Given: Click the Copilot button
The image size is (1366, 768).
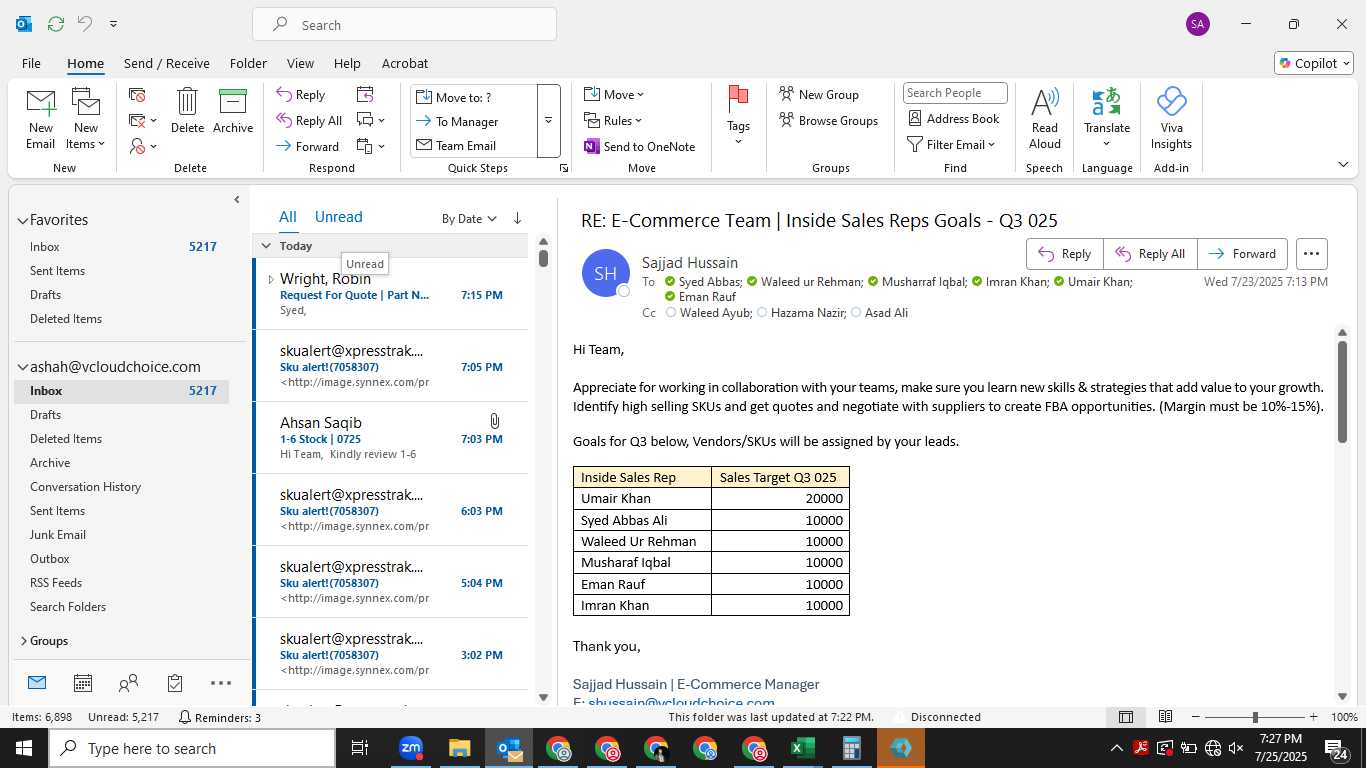Looking at the screenshot, I should point(1313,63).
